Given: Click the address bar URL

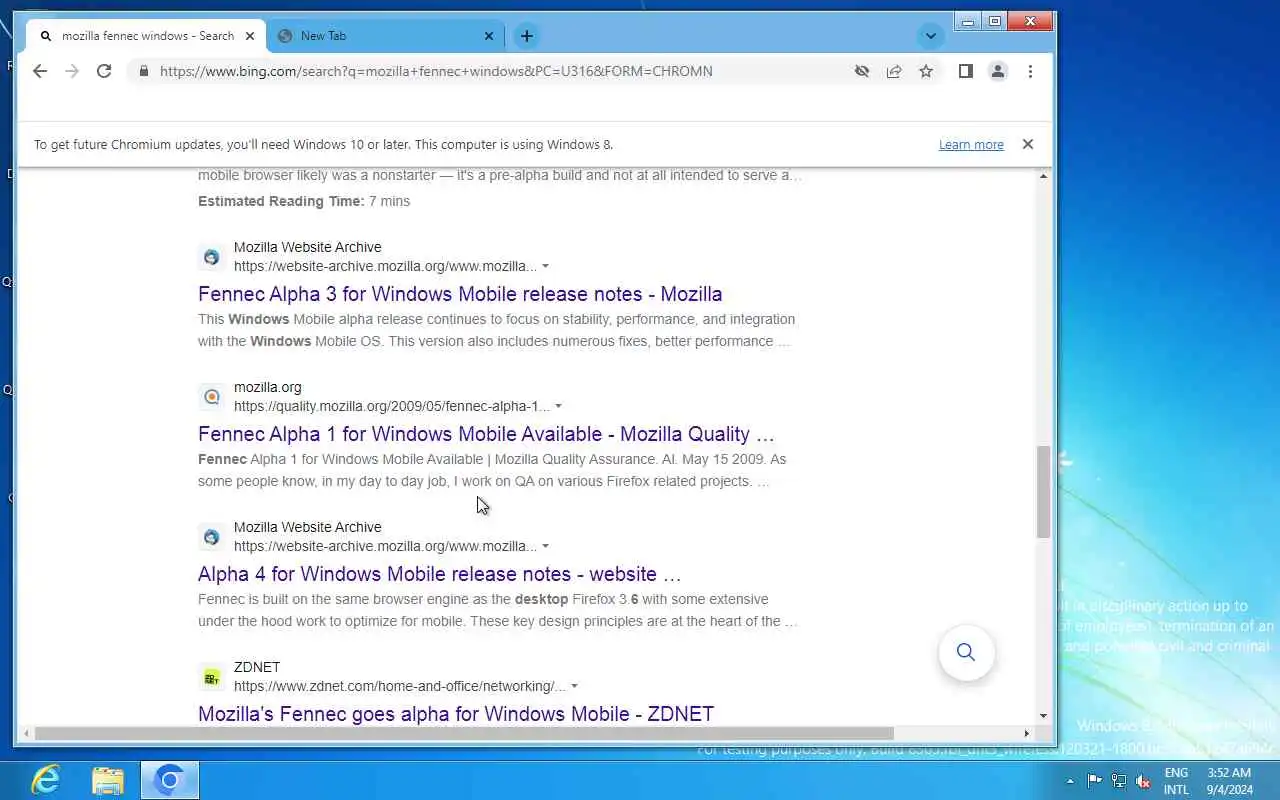Looking at the screenshot, I should (x=436, y=71).
